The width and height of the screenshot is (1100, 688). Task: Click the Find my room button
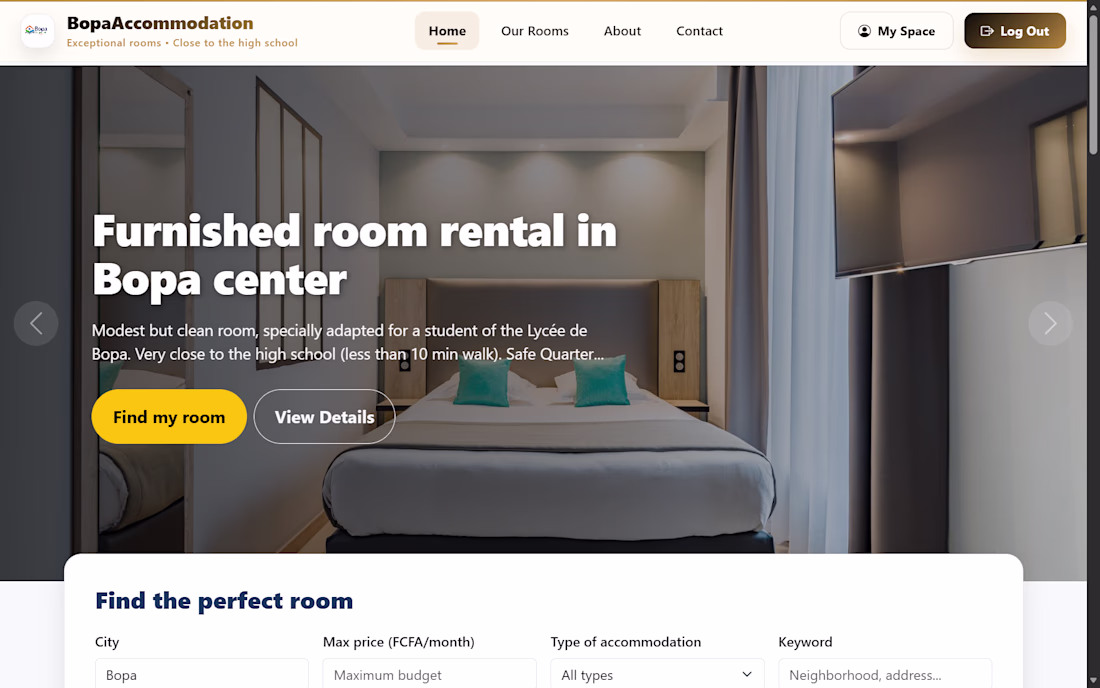169,417
